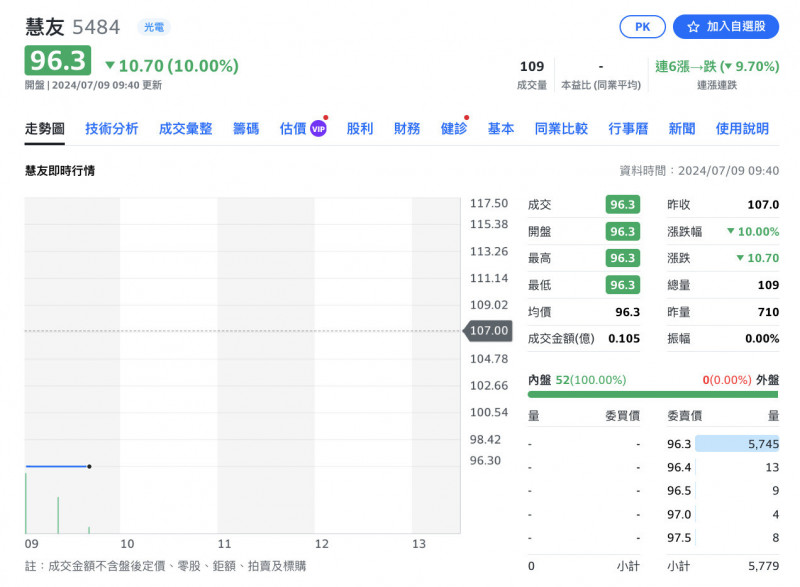Open the 使用說明 tab
Image resolution: width=800 pixels, height=587 pixels.
click(x=742, y=129)
